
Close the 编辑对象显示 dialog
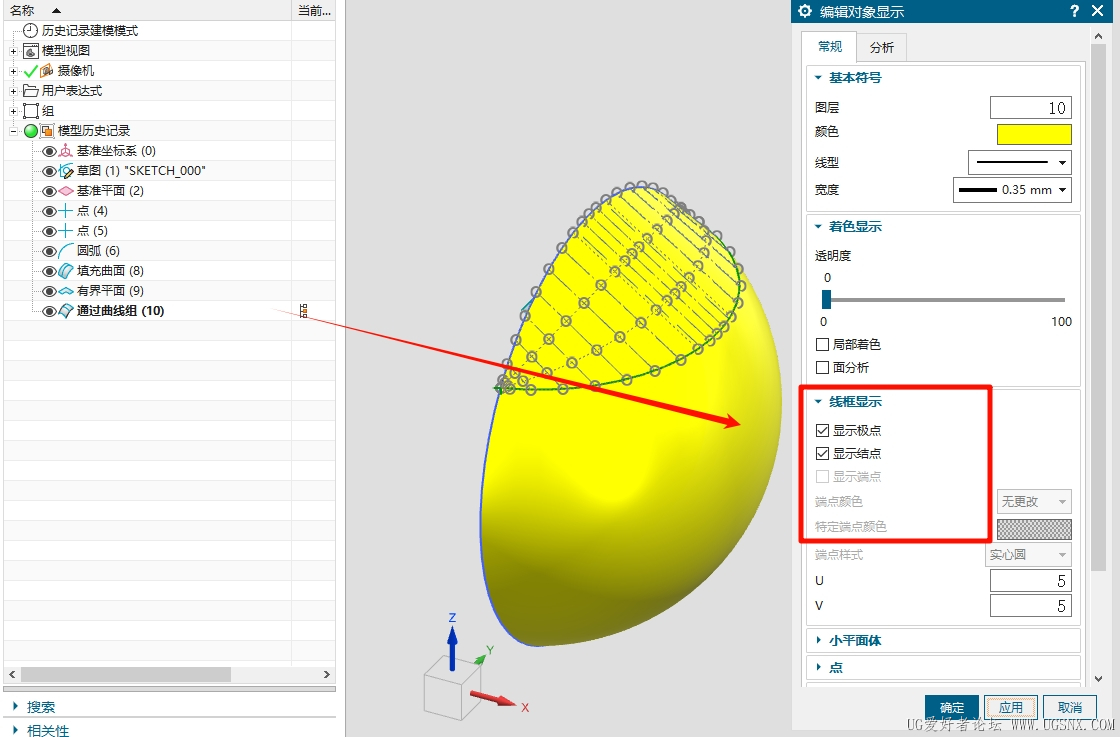pyautogui.click(x=1098, y=11)
